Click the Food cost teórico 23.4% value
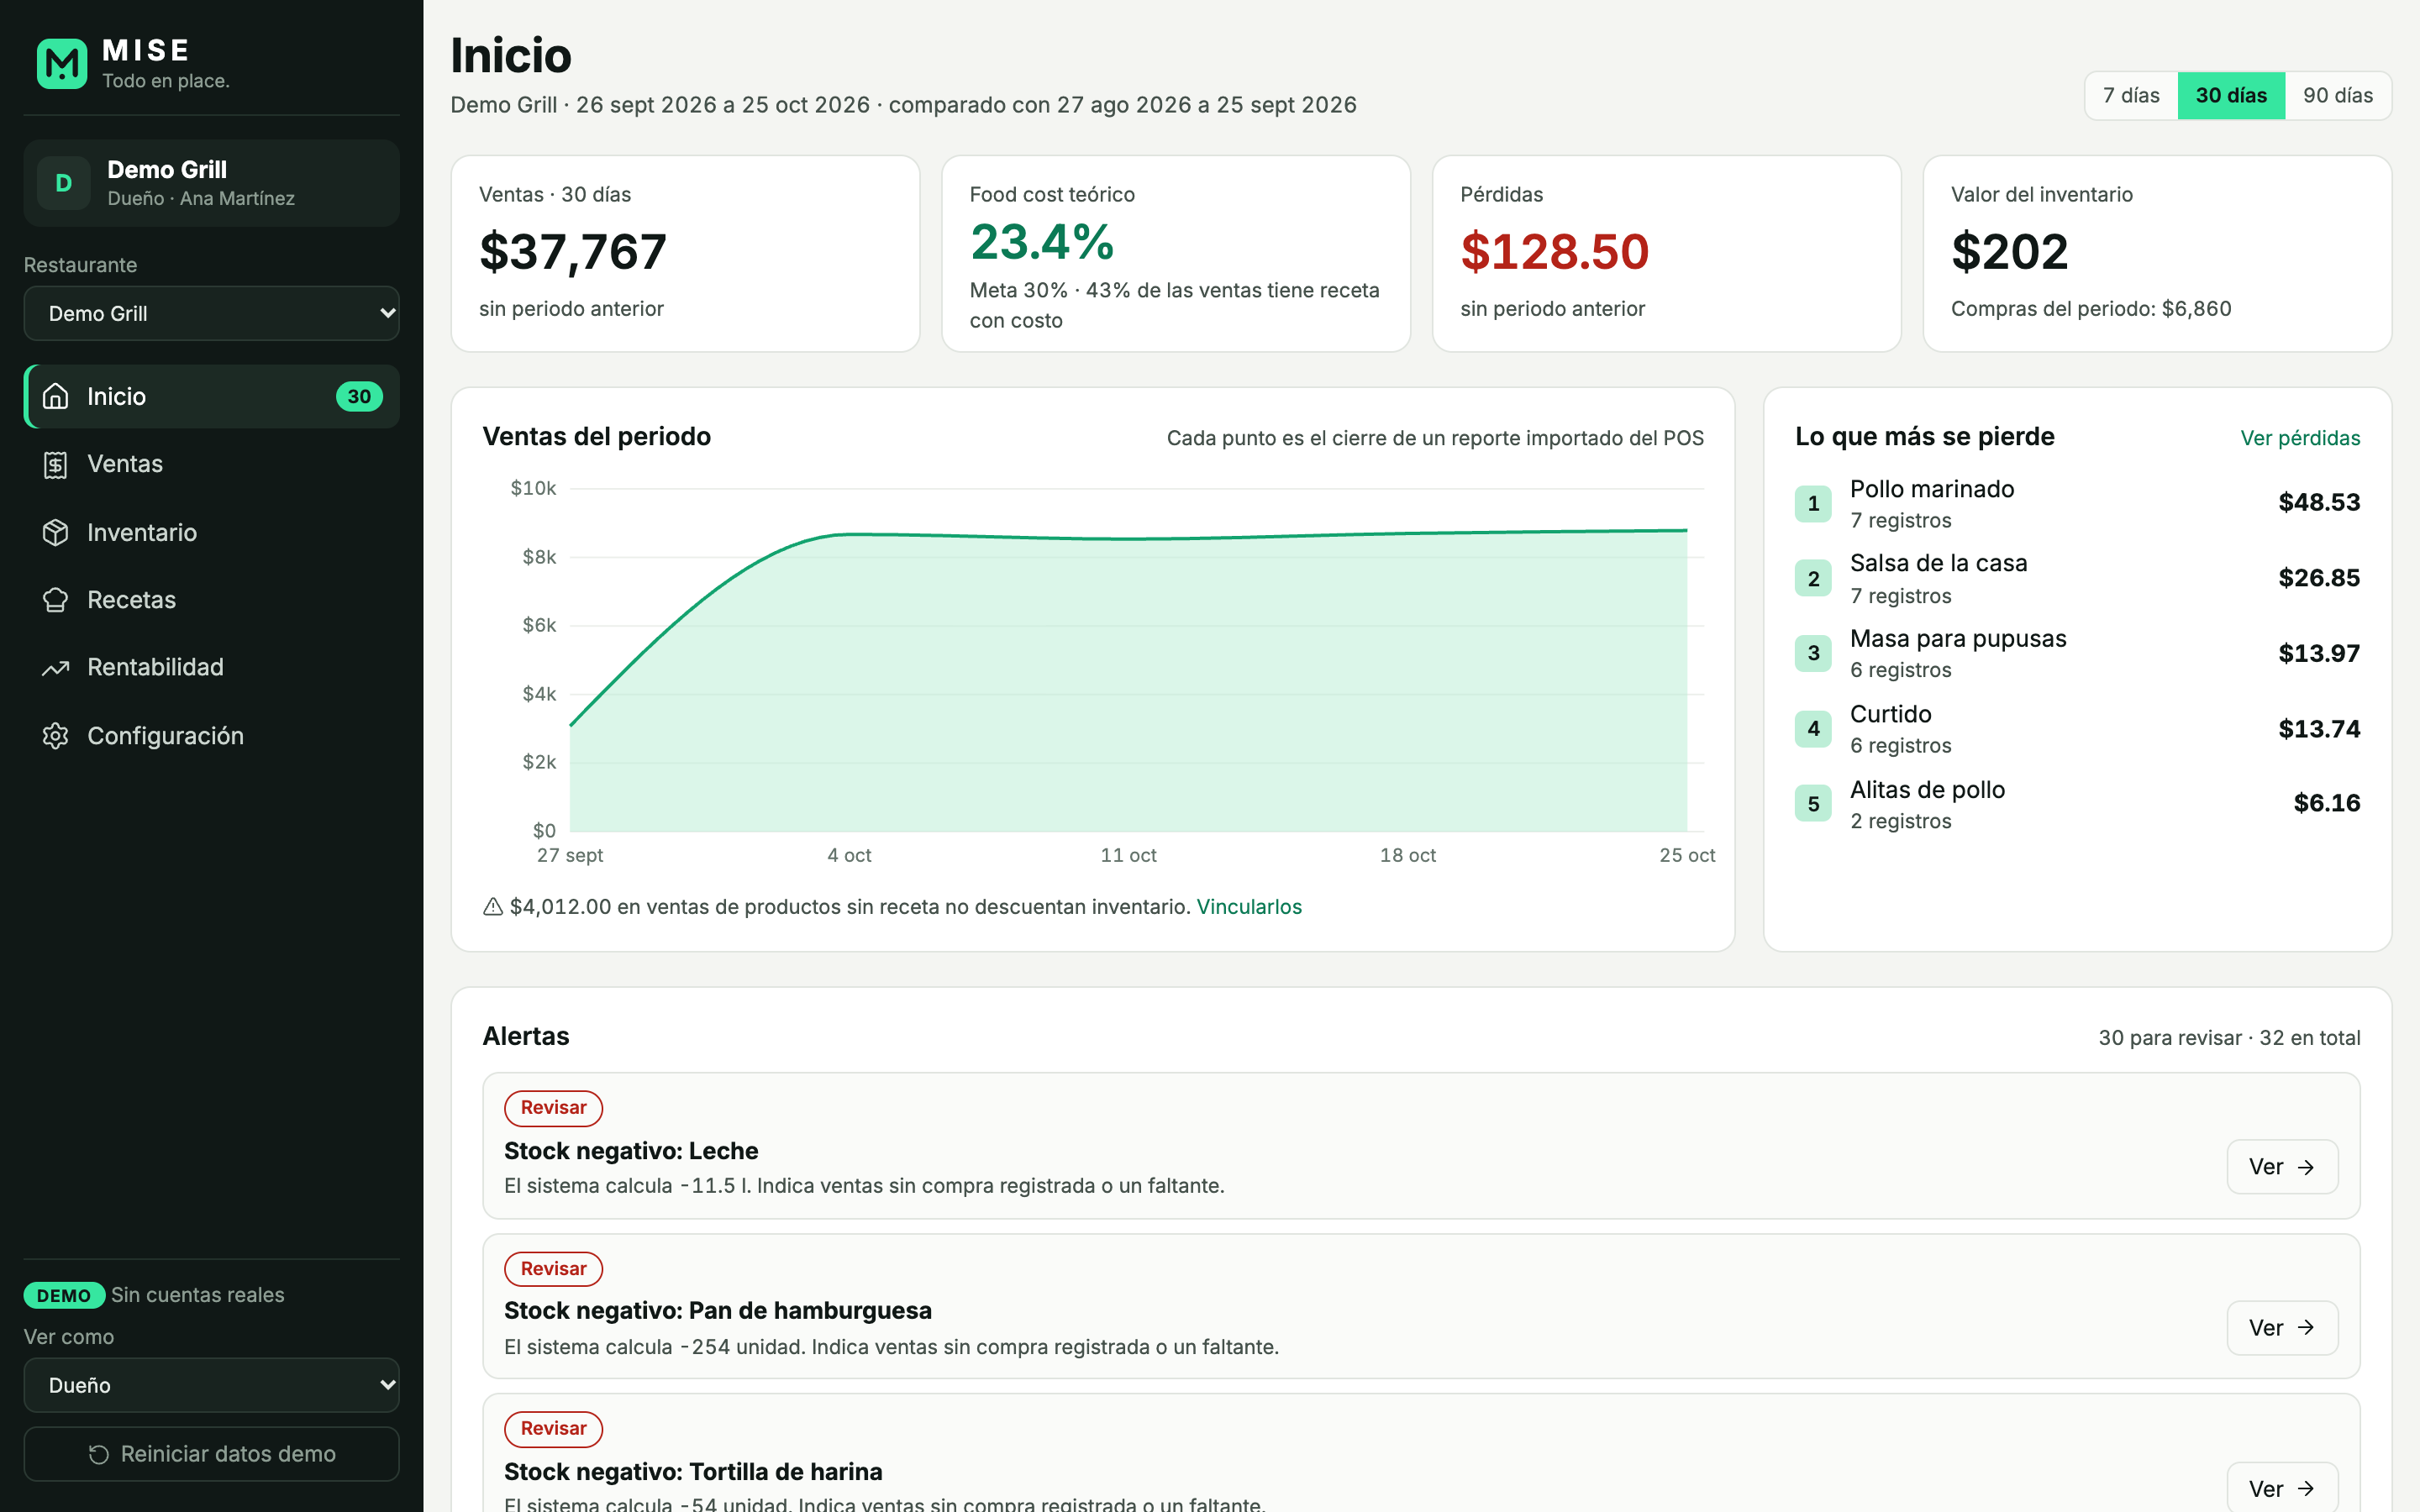This screenshot has width=2420, height=1512. tap(1042, 243)
